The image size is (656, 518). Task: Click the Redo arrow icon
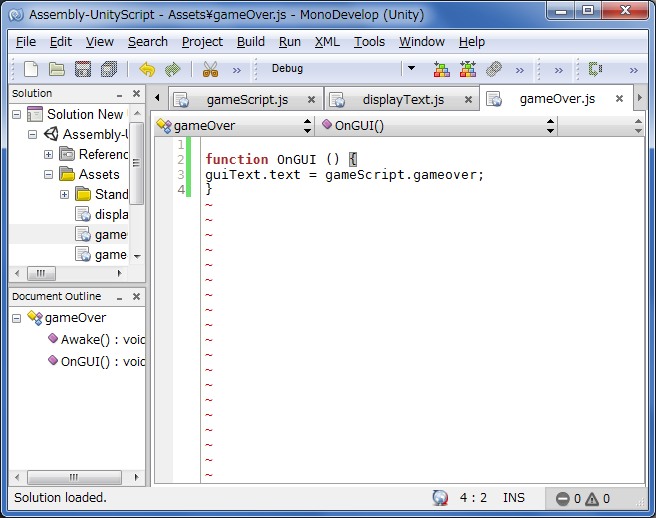pyautogui.click(x=172, y=69)
